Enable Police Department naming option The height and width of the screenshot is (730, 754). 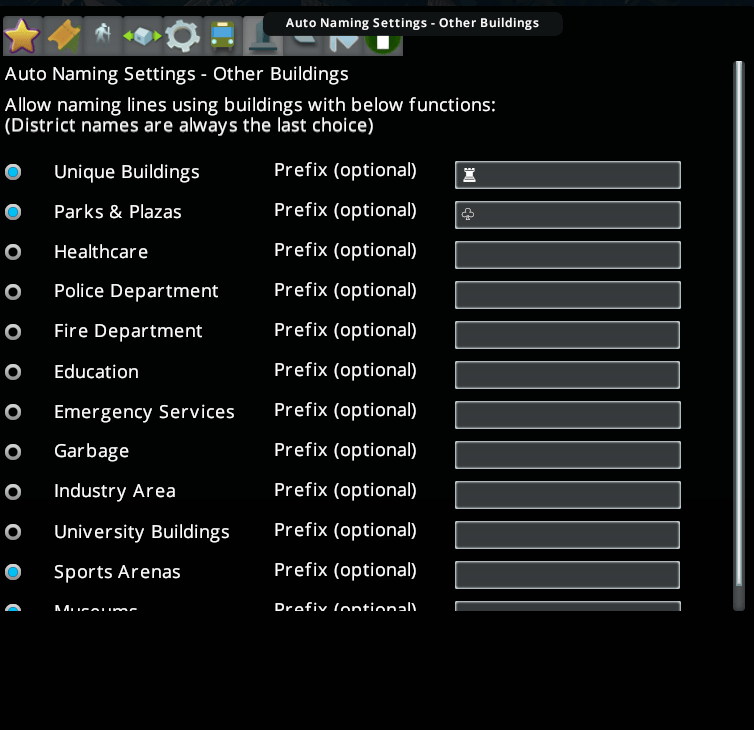click(x=13, y=292)
